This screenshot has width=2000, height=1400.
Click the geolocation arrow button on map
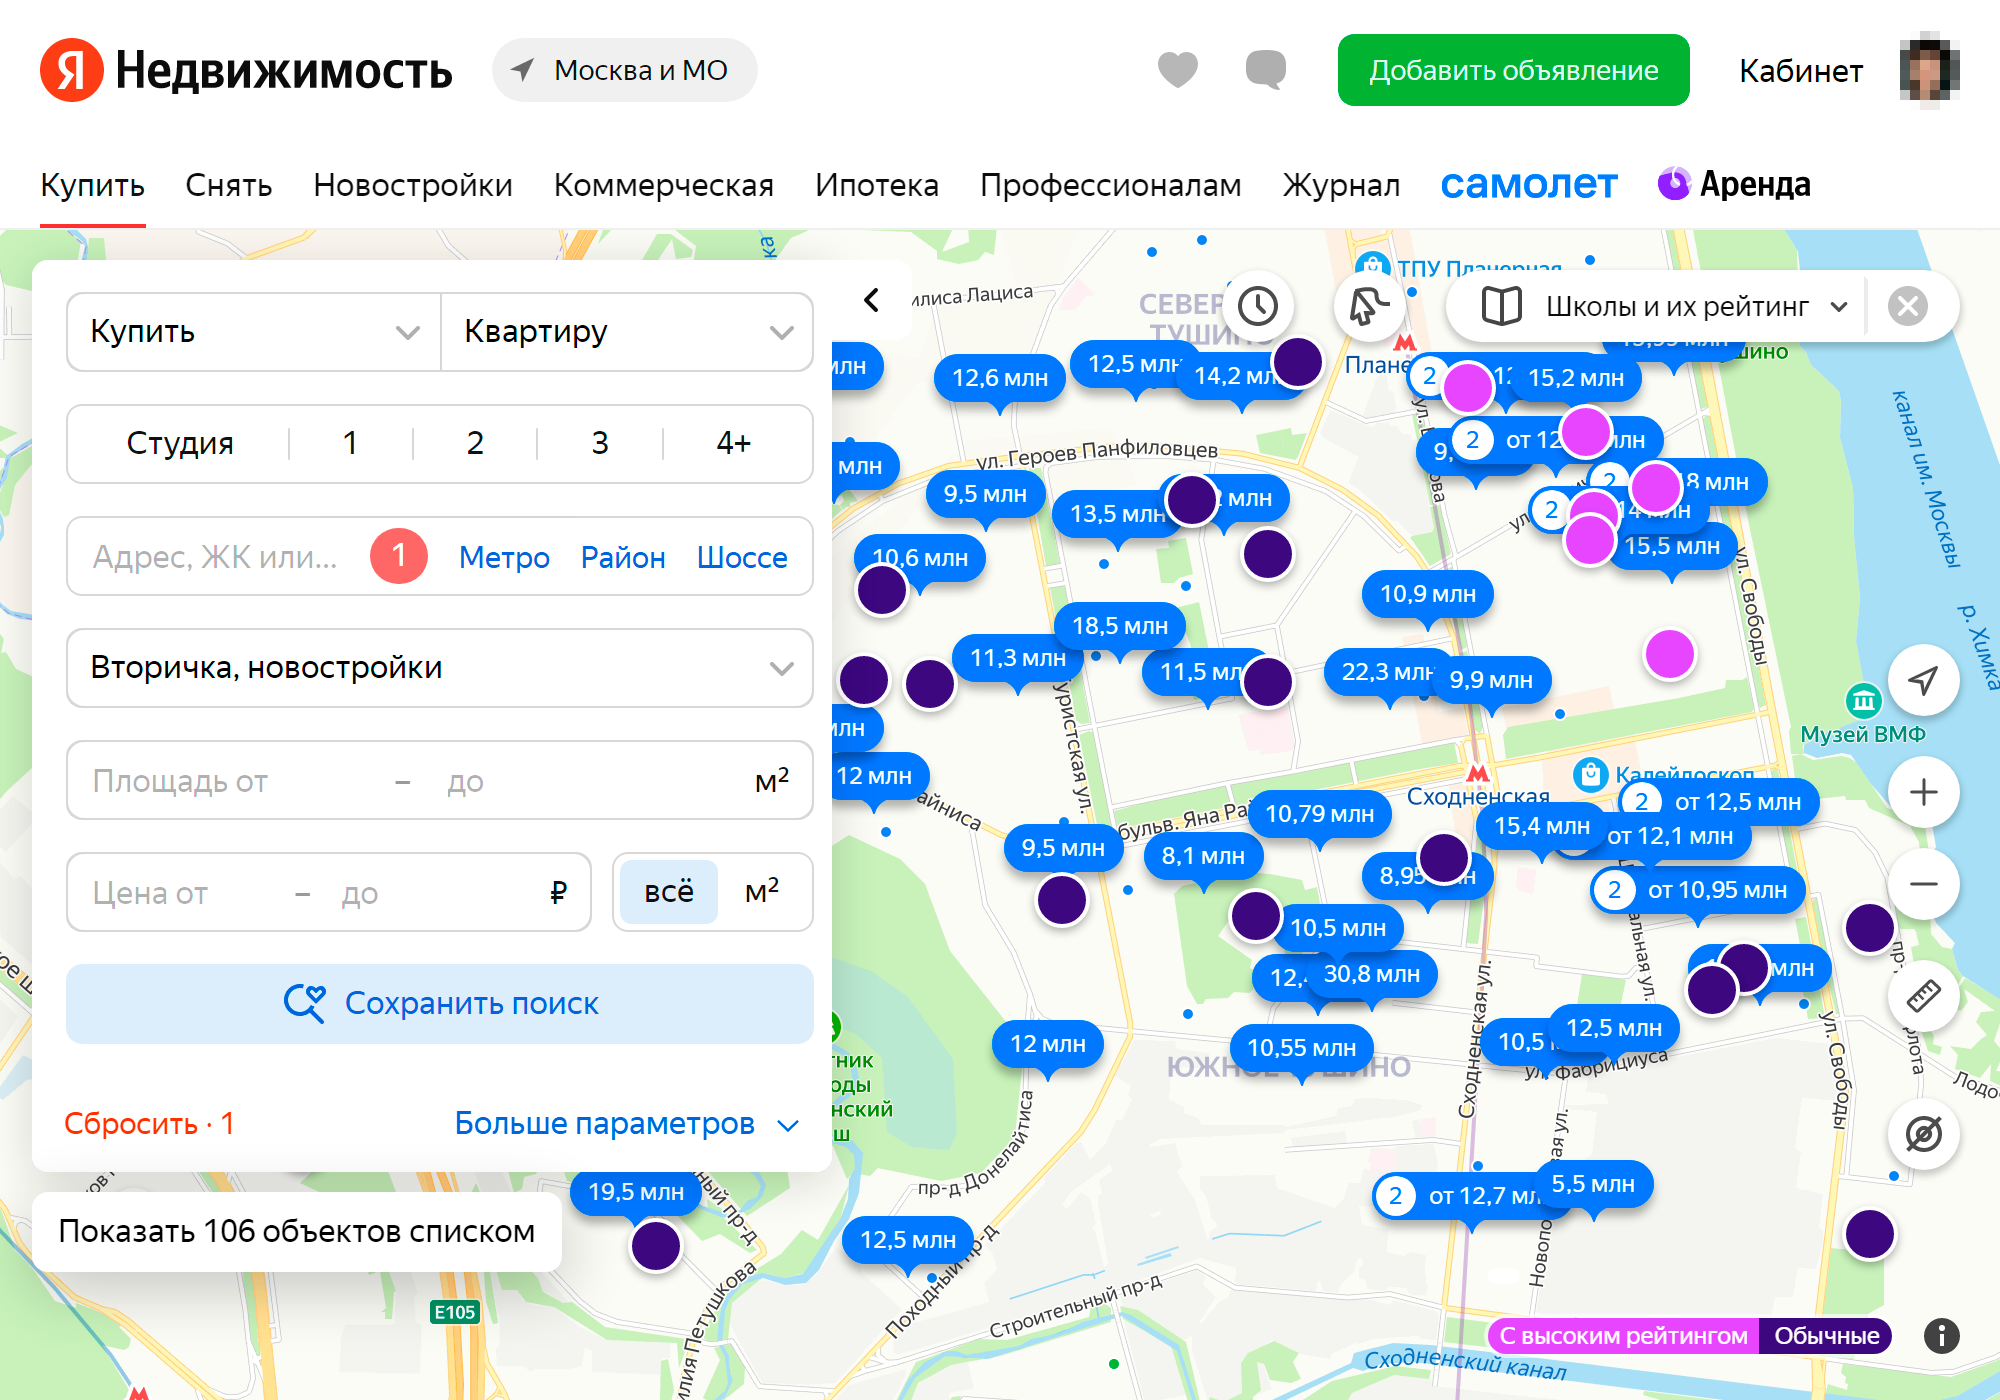pyautogui.click(x=1923, y=681)
